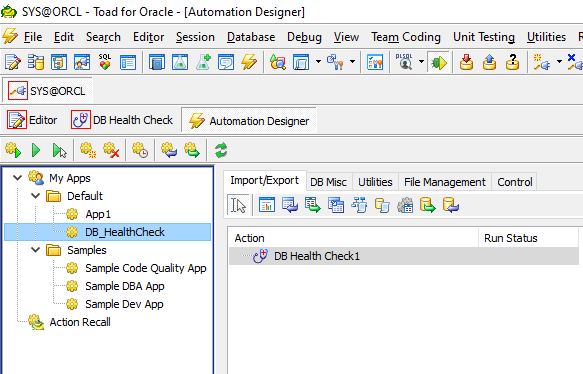The height and width of the screenshot is (374, 583).
Task: Open the Editor from the main toolbar pencil icon
Action: pyautogui.click(x=13, y=62)
